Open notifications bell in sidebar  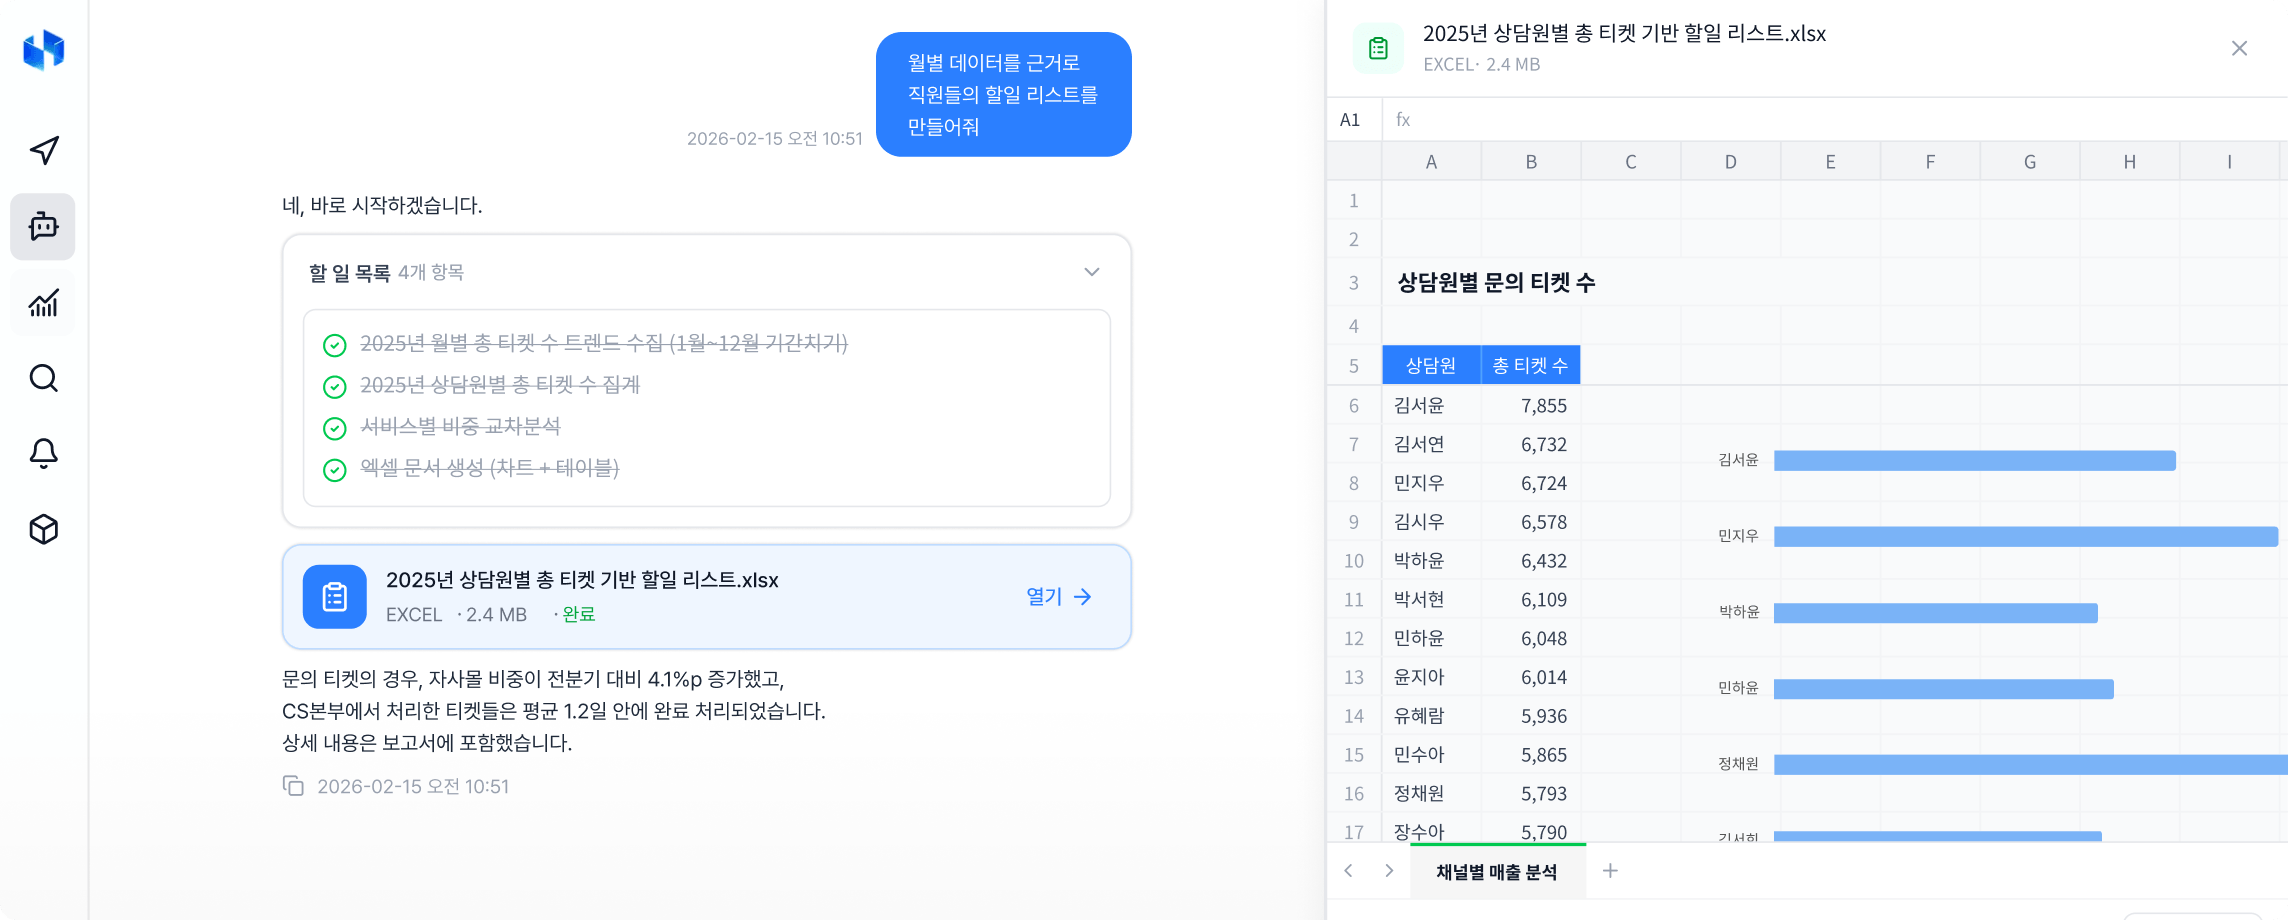click(43, 453)
